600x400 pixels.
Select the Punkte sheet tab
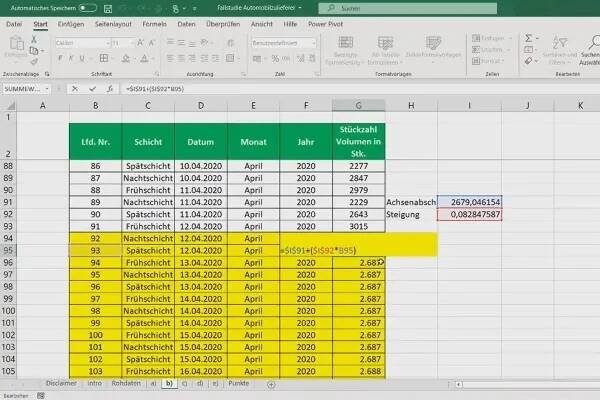(239, 384)
